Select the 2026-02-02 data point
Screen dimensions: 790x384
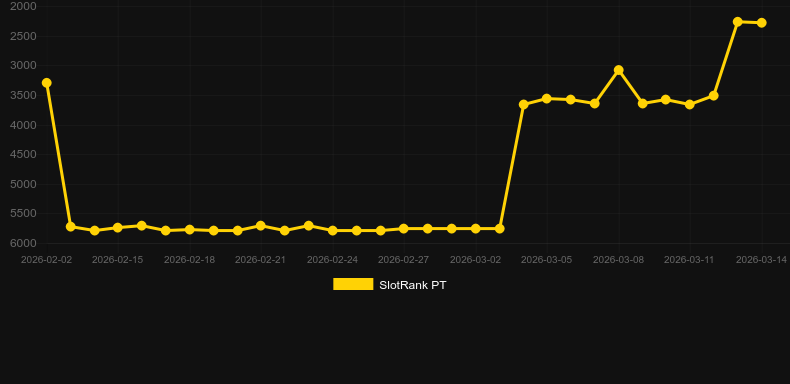point(46,83)
